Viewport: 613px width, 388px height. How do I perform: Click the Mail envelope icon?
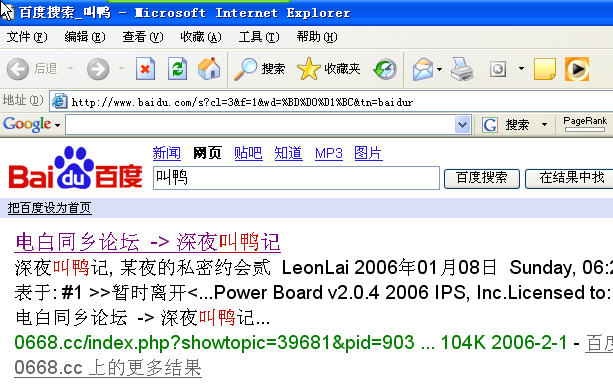tap(423, 69)
